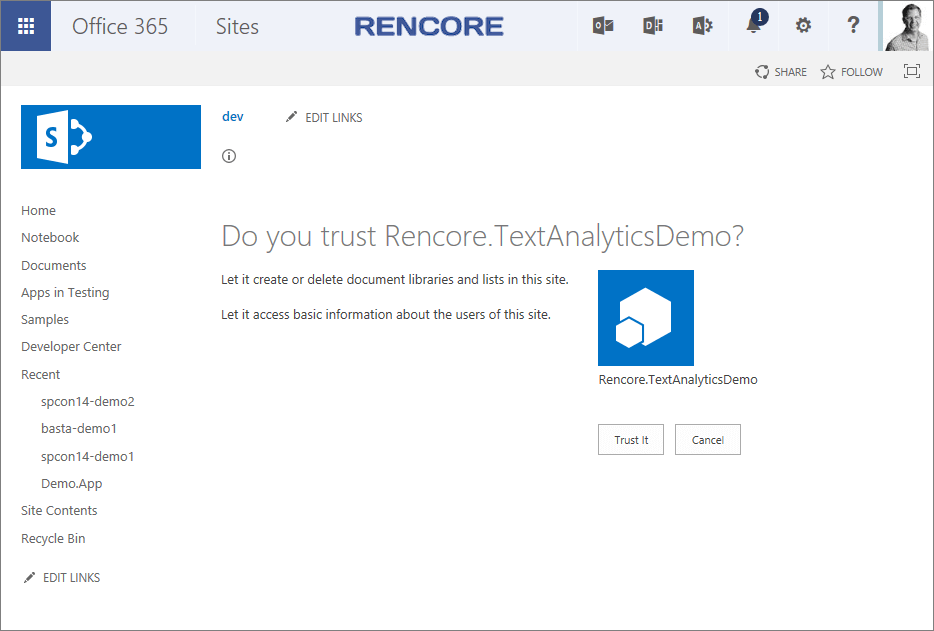
Task: Click the Do you trust heading
Action: click(x=482, y=237)
